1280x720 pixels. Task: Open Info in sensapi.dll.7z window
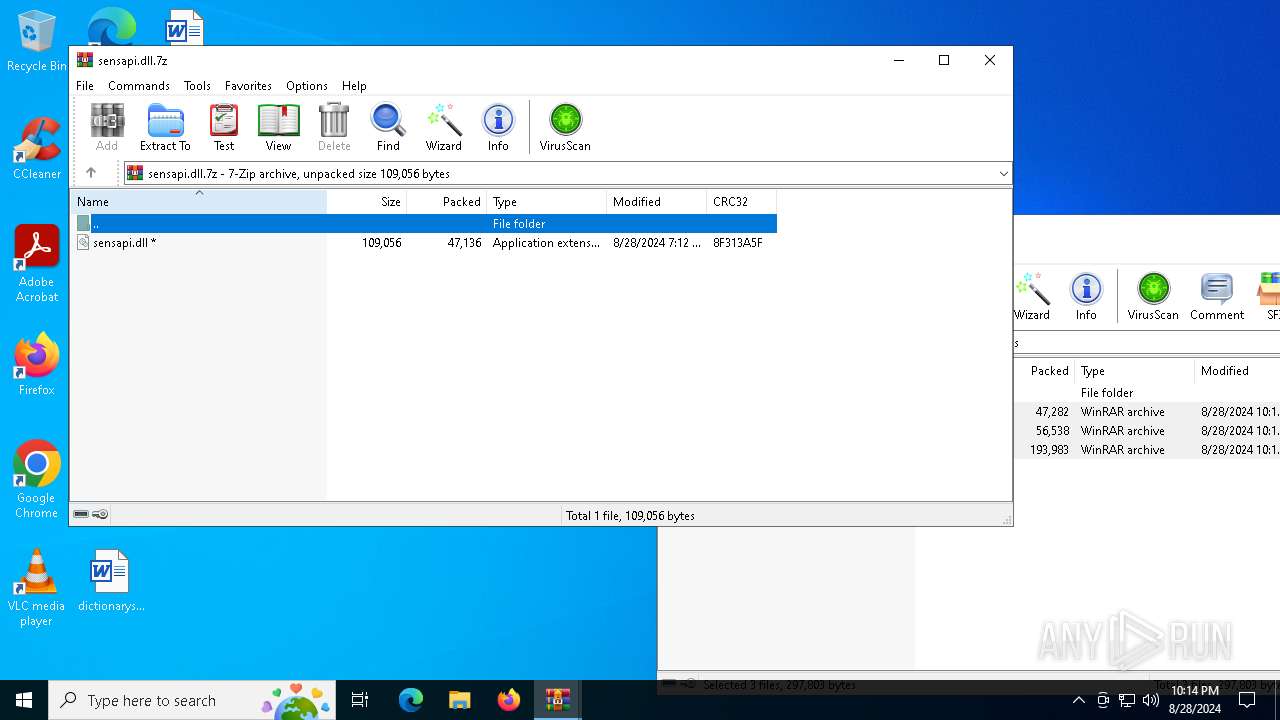pos(498,127)
